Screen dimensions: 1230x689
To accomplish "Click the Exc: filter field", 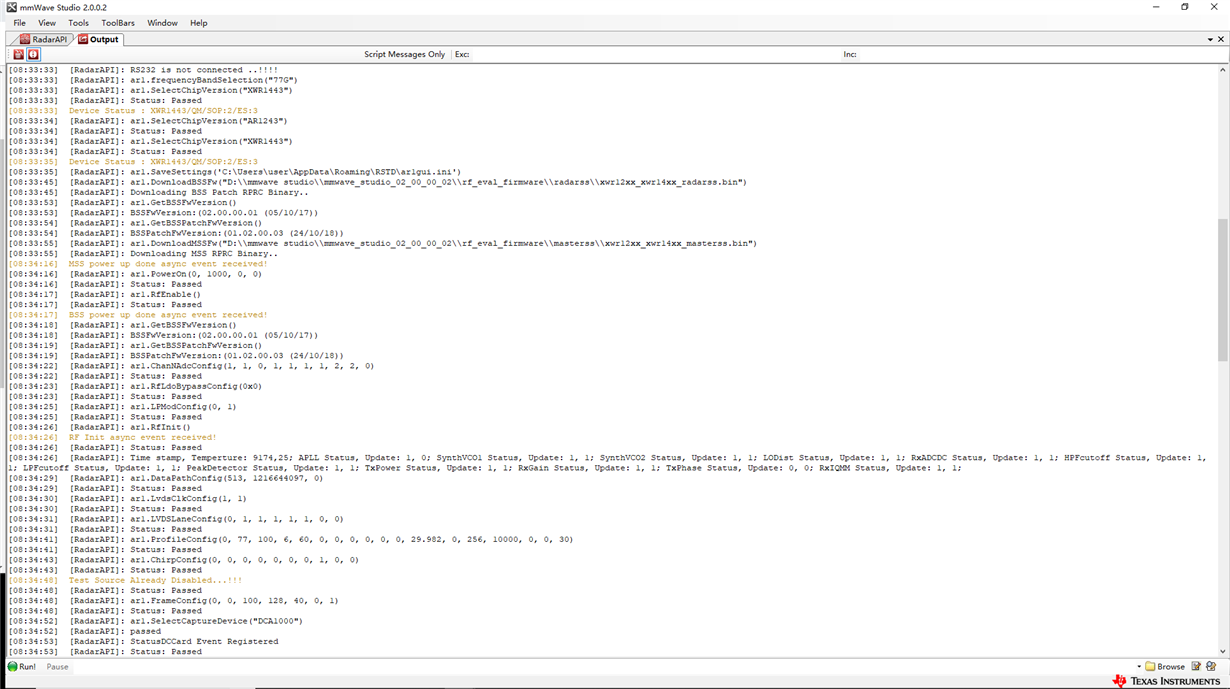I will 655,54.
